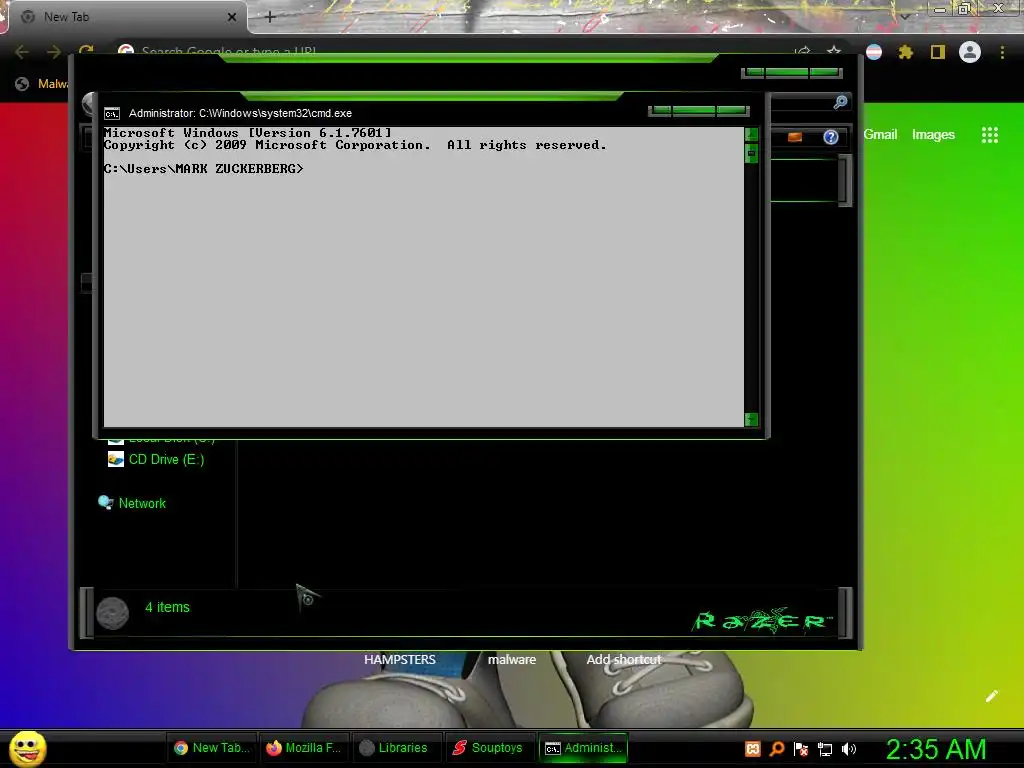Click the Explorer window green caption buttons
The image size is (1024, 768).
[x=792, y=72]
